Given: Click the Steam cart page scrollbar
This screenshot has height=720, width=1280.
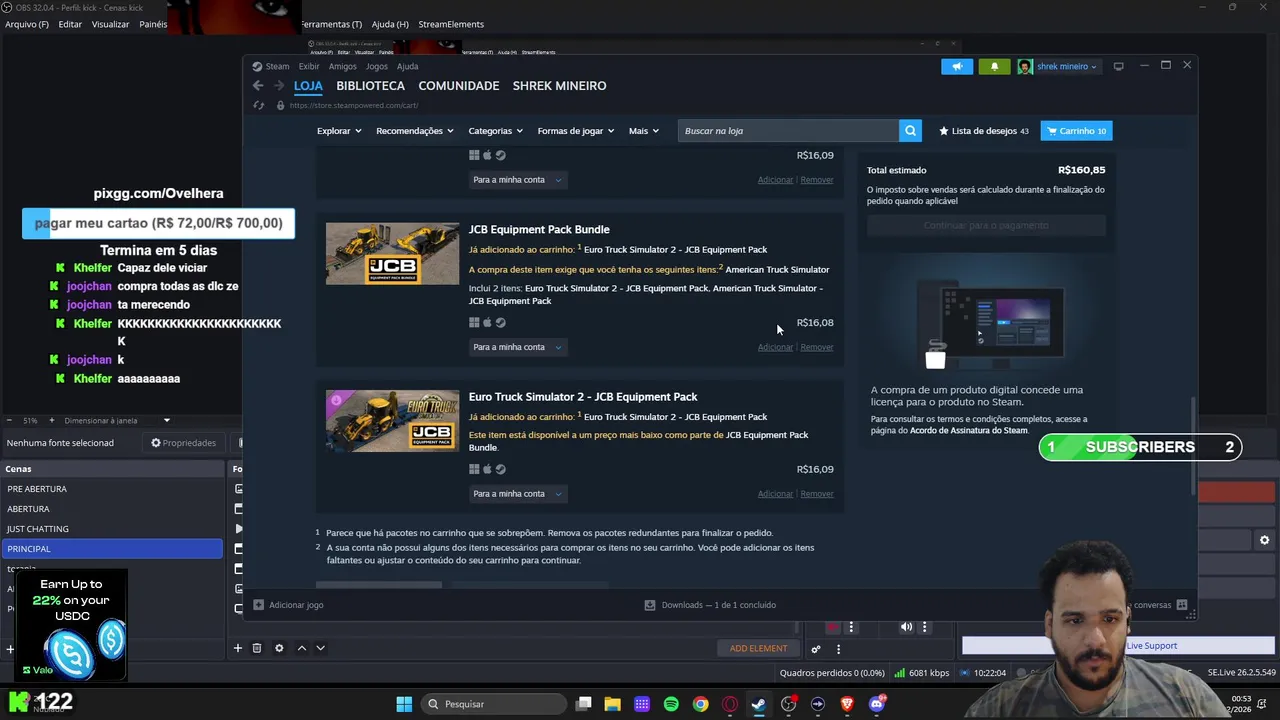Looking at the screenshot, I should pos(1193,445).
